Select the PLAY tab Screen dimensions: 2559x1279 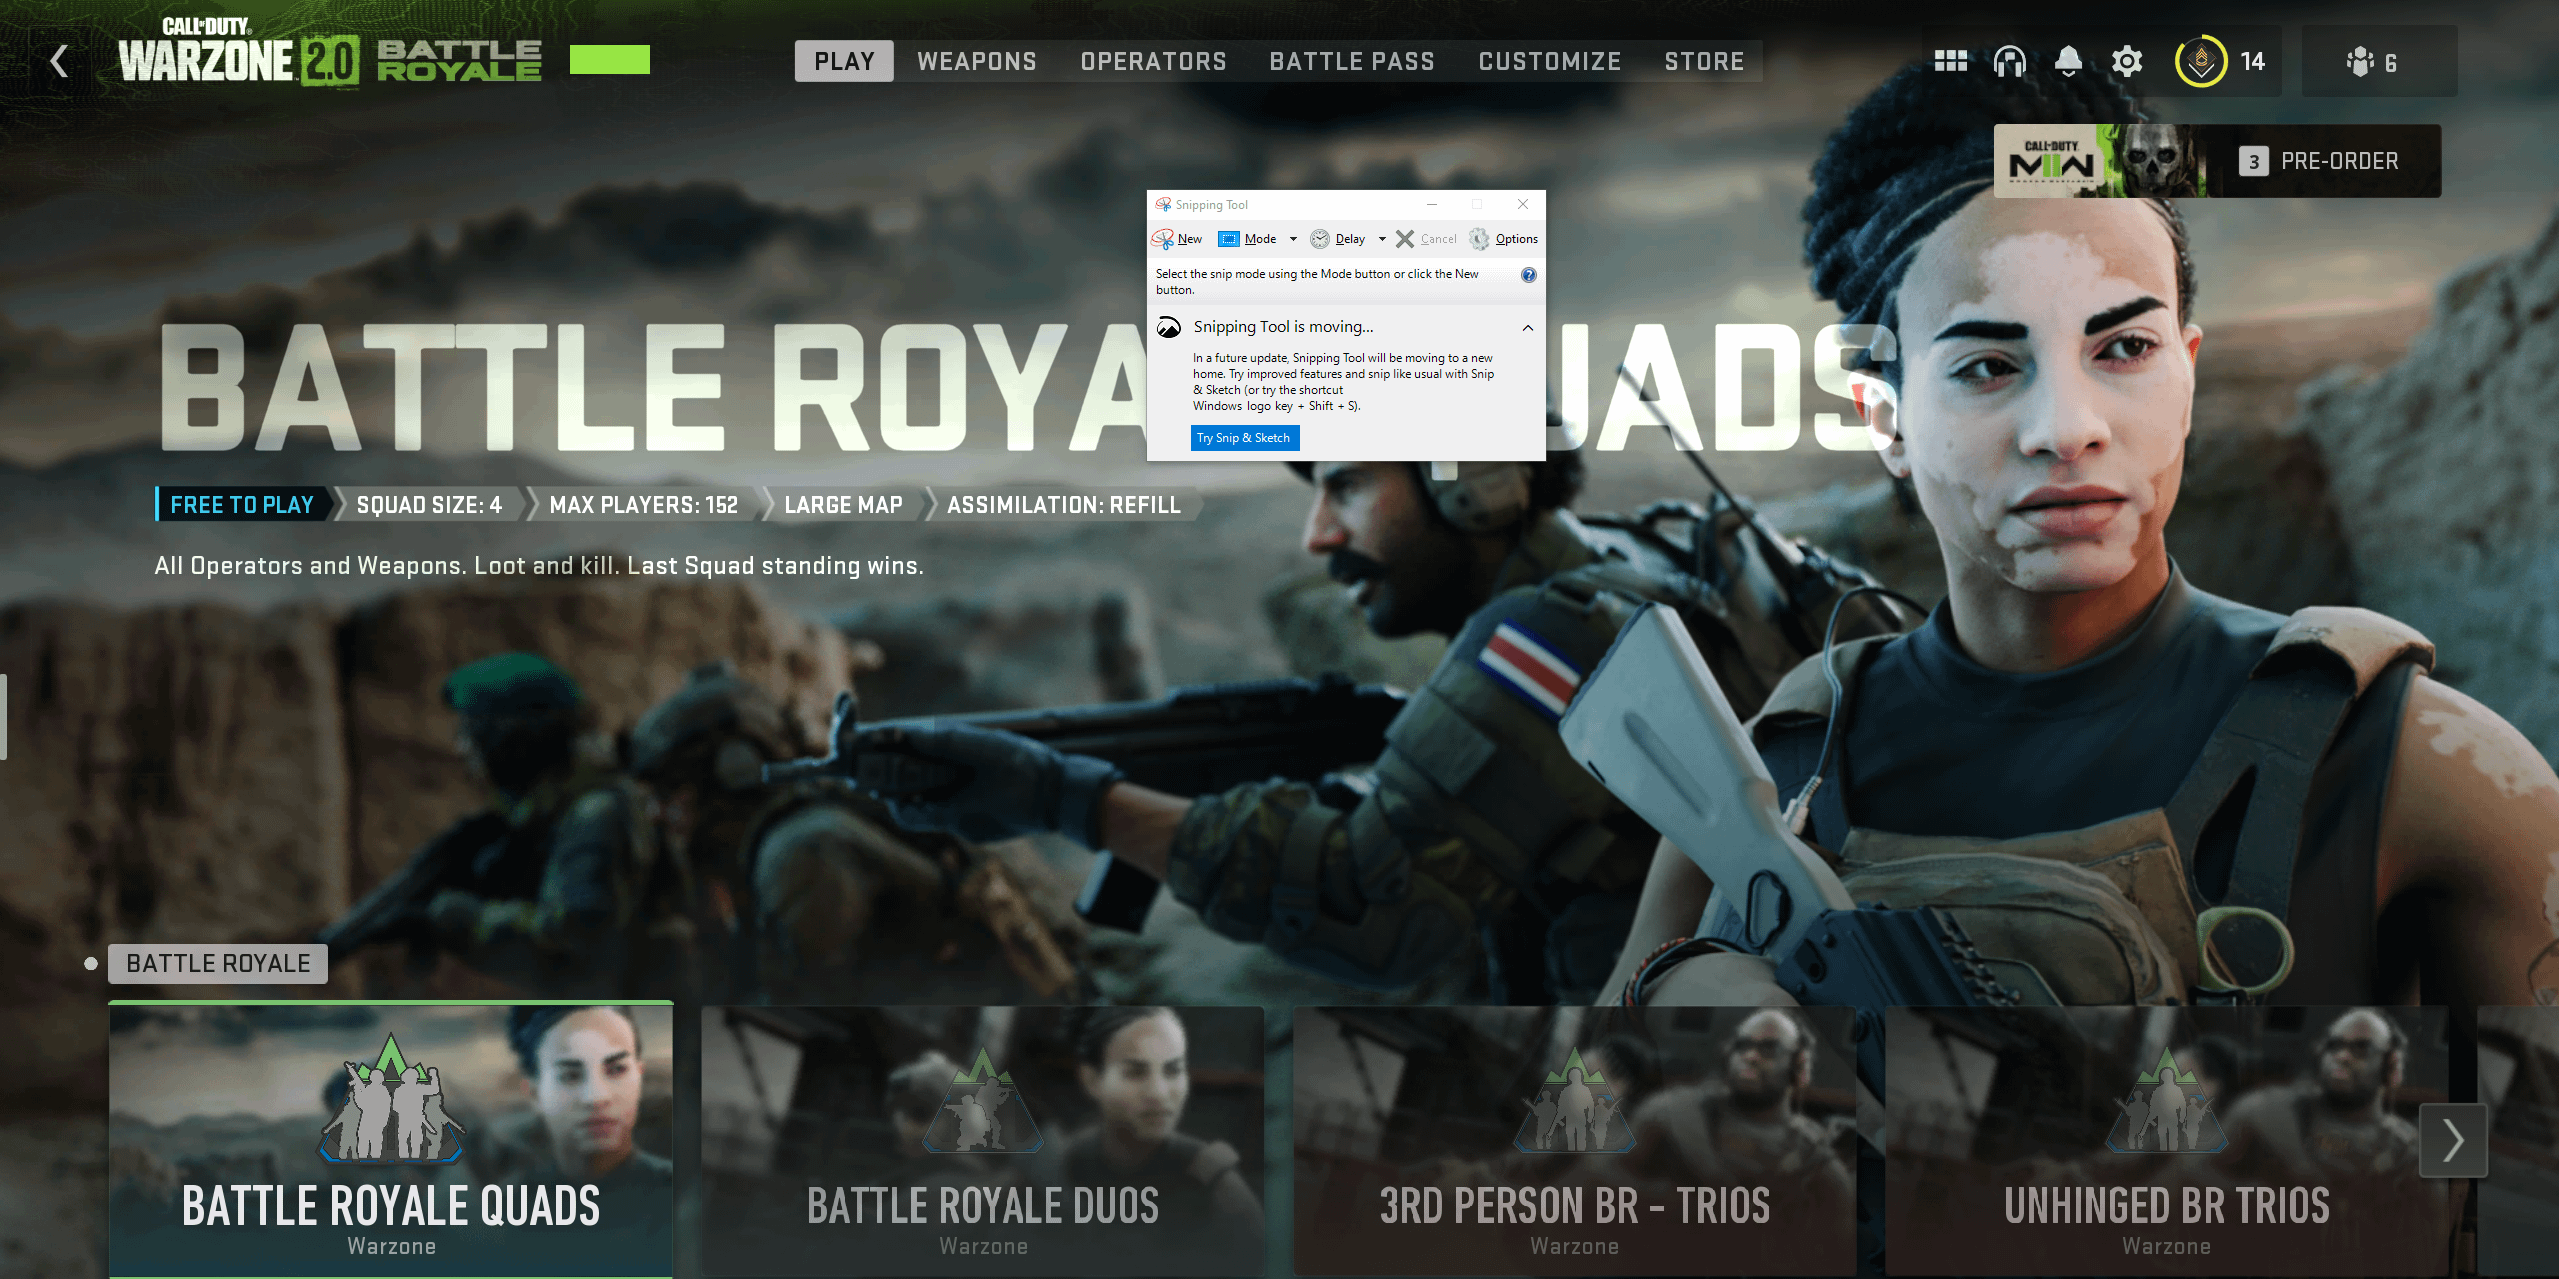(x=844, y=61)
